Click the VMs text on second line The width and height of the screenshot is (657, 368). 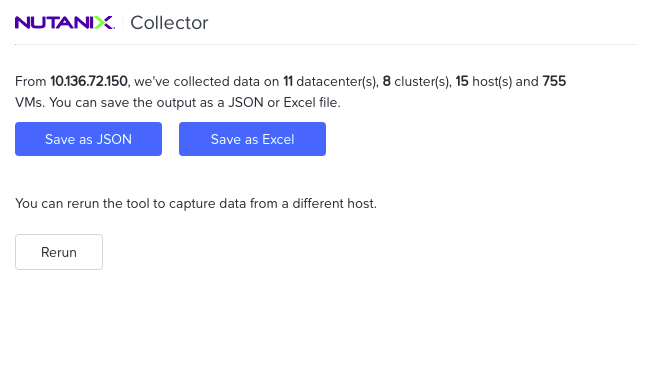(x=30, y=102)
